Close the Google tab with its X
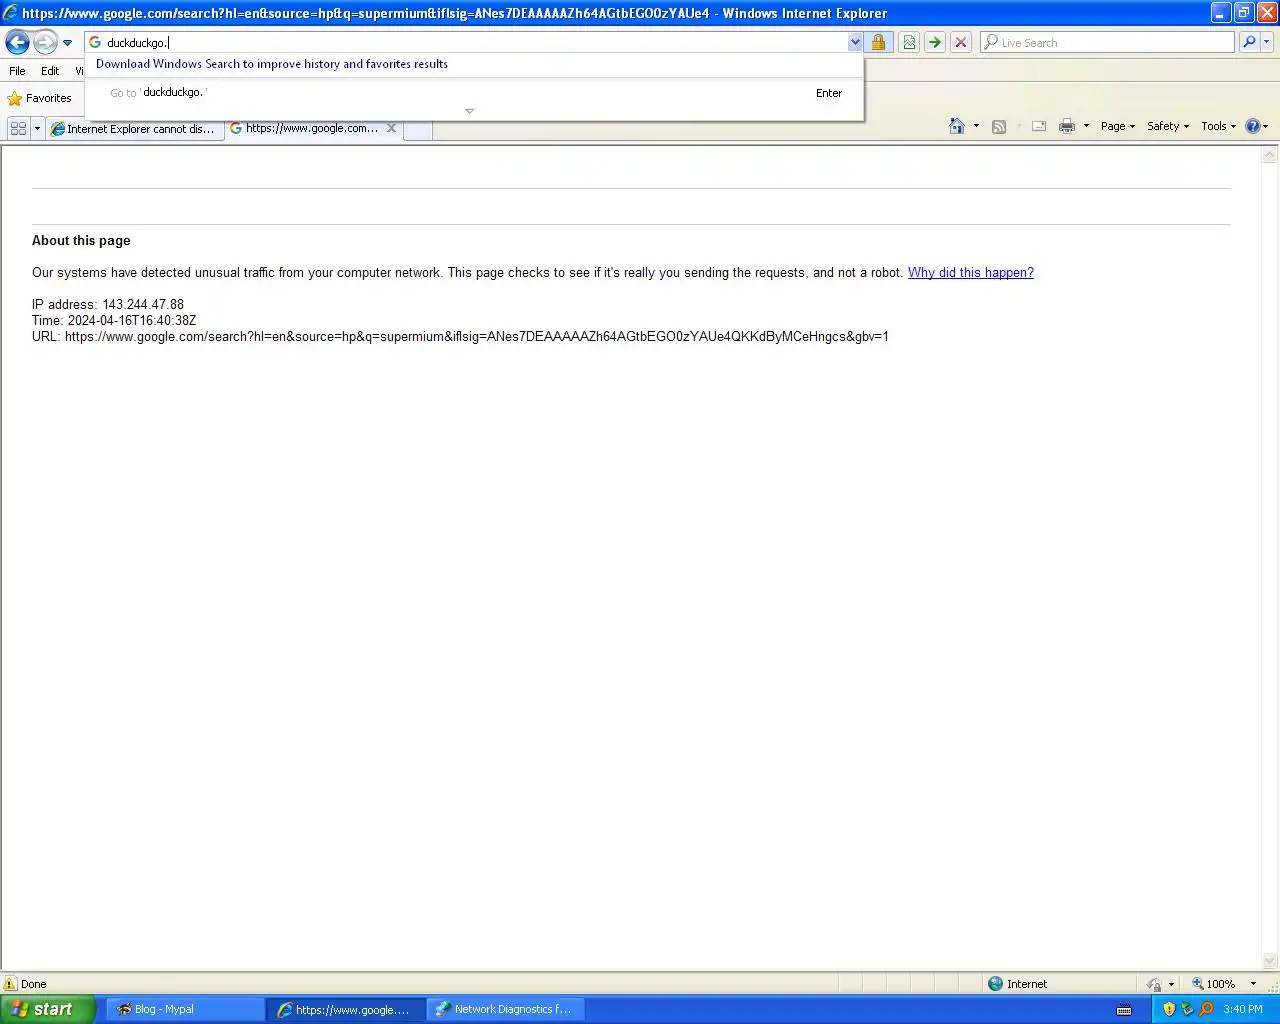 (x=391, y=128)
